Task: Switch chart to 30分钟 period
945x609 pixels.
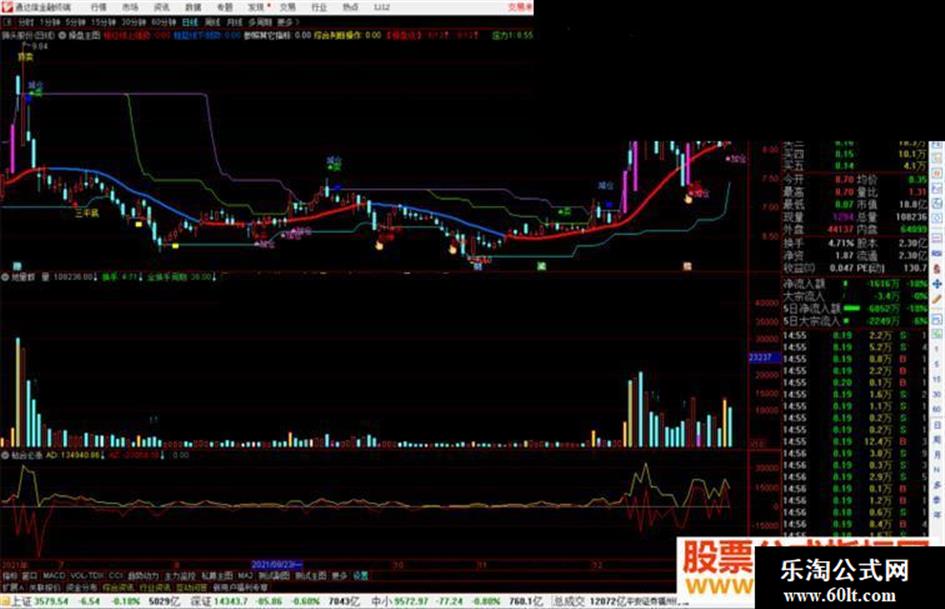Action: point(134,22)
